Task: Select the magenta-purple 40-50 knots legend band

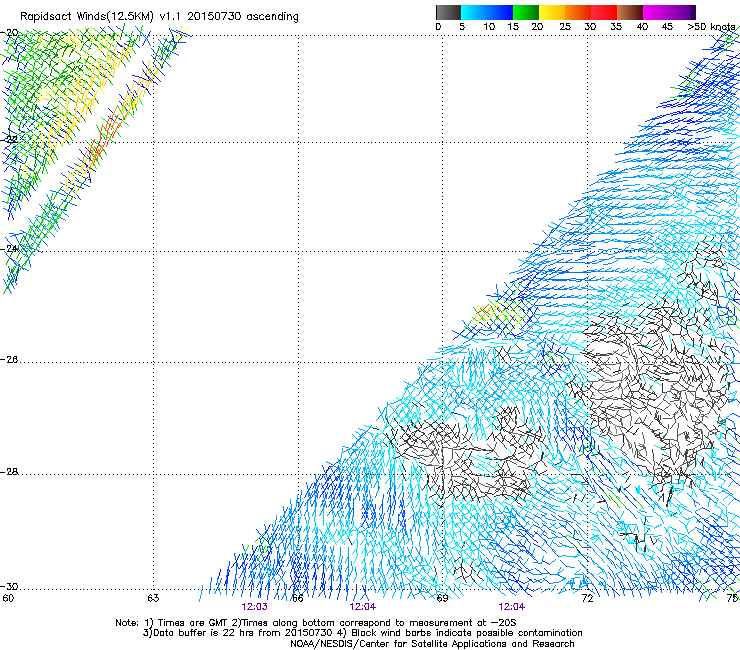Action: (669, 12)
